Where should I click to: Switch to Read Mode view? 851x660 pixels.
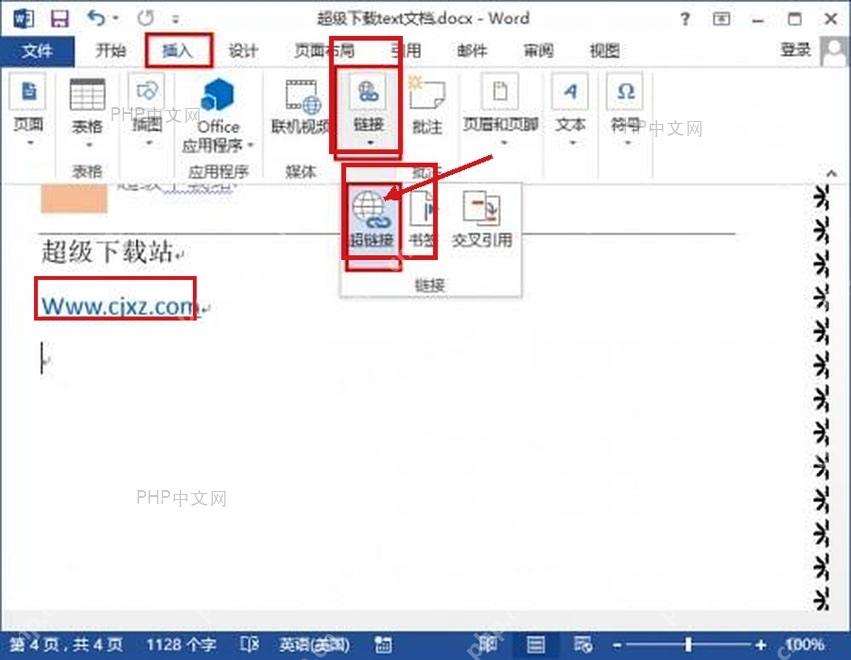tap(487, 645)
